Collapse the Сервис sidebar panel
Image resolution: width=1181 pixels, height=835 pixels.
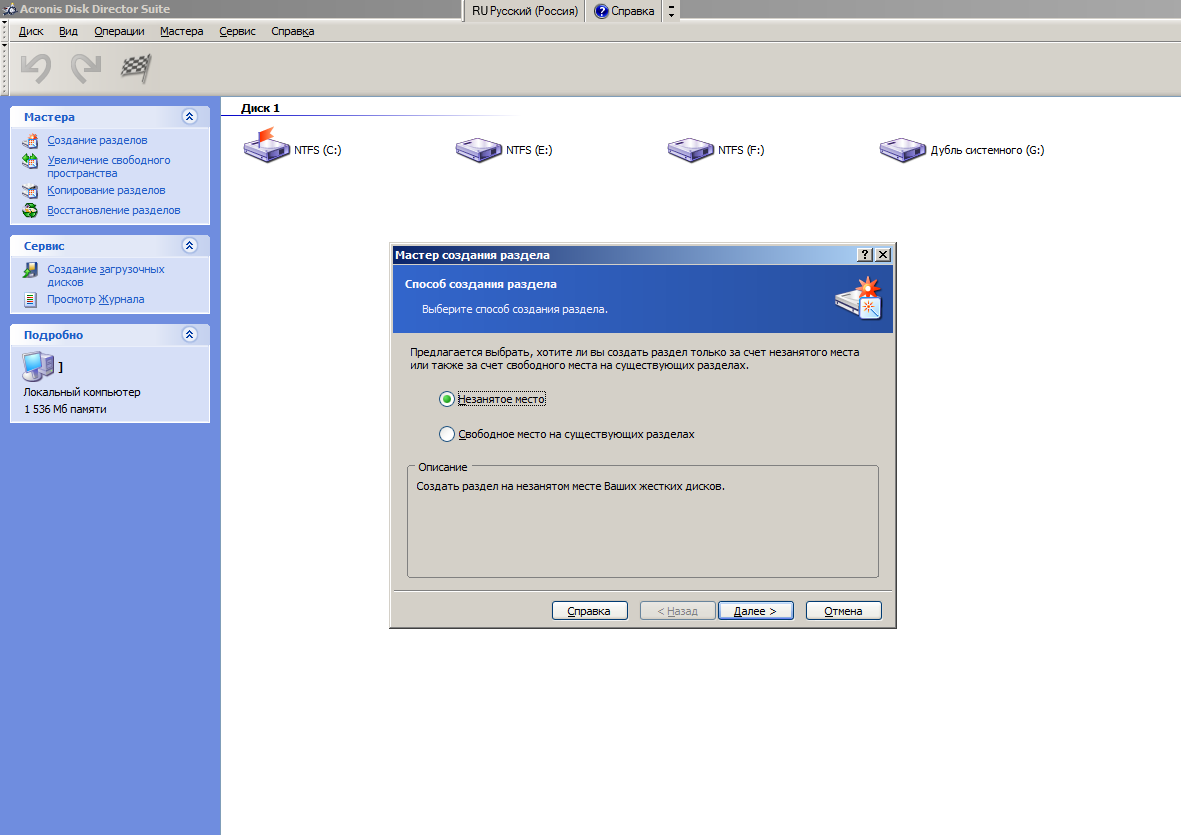click(190, 245)
